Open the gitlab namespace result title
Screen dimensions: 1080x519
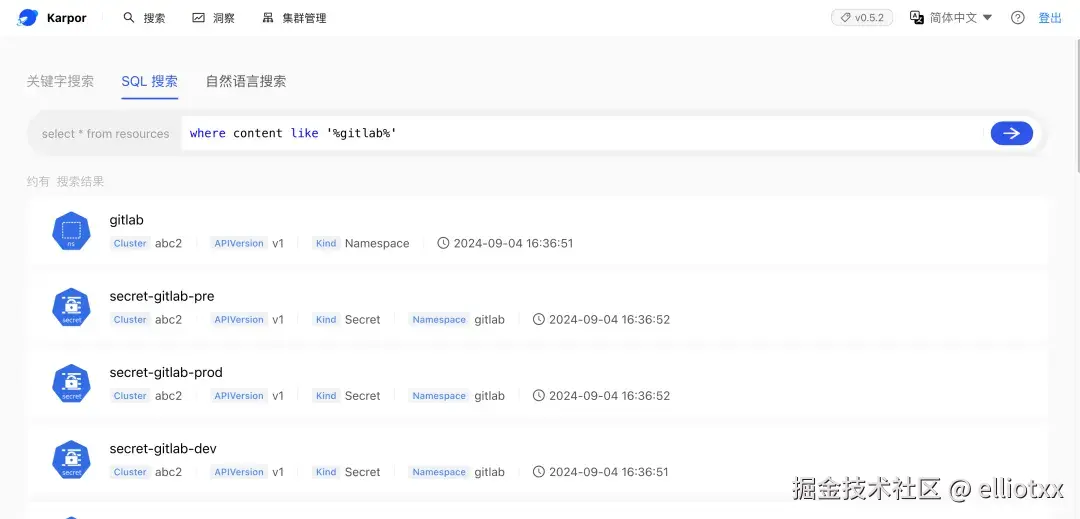[127, 220]
